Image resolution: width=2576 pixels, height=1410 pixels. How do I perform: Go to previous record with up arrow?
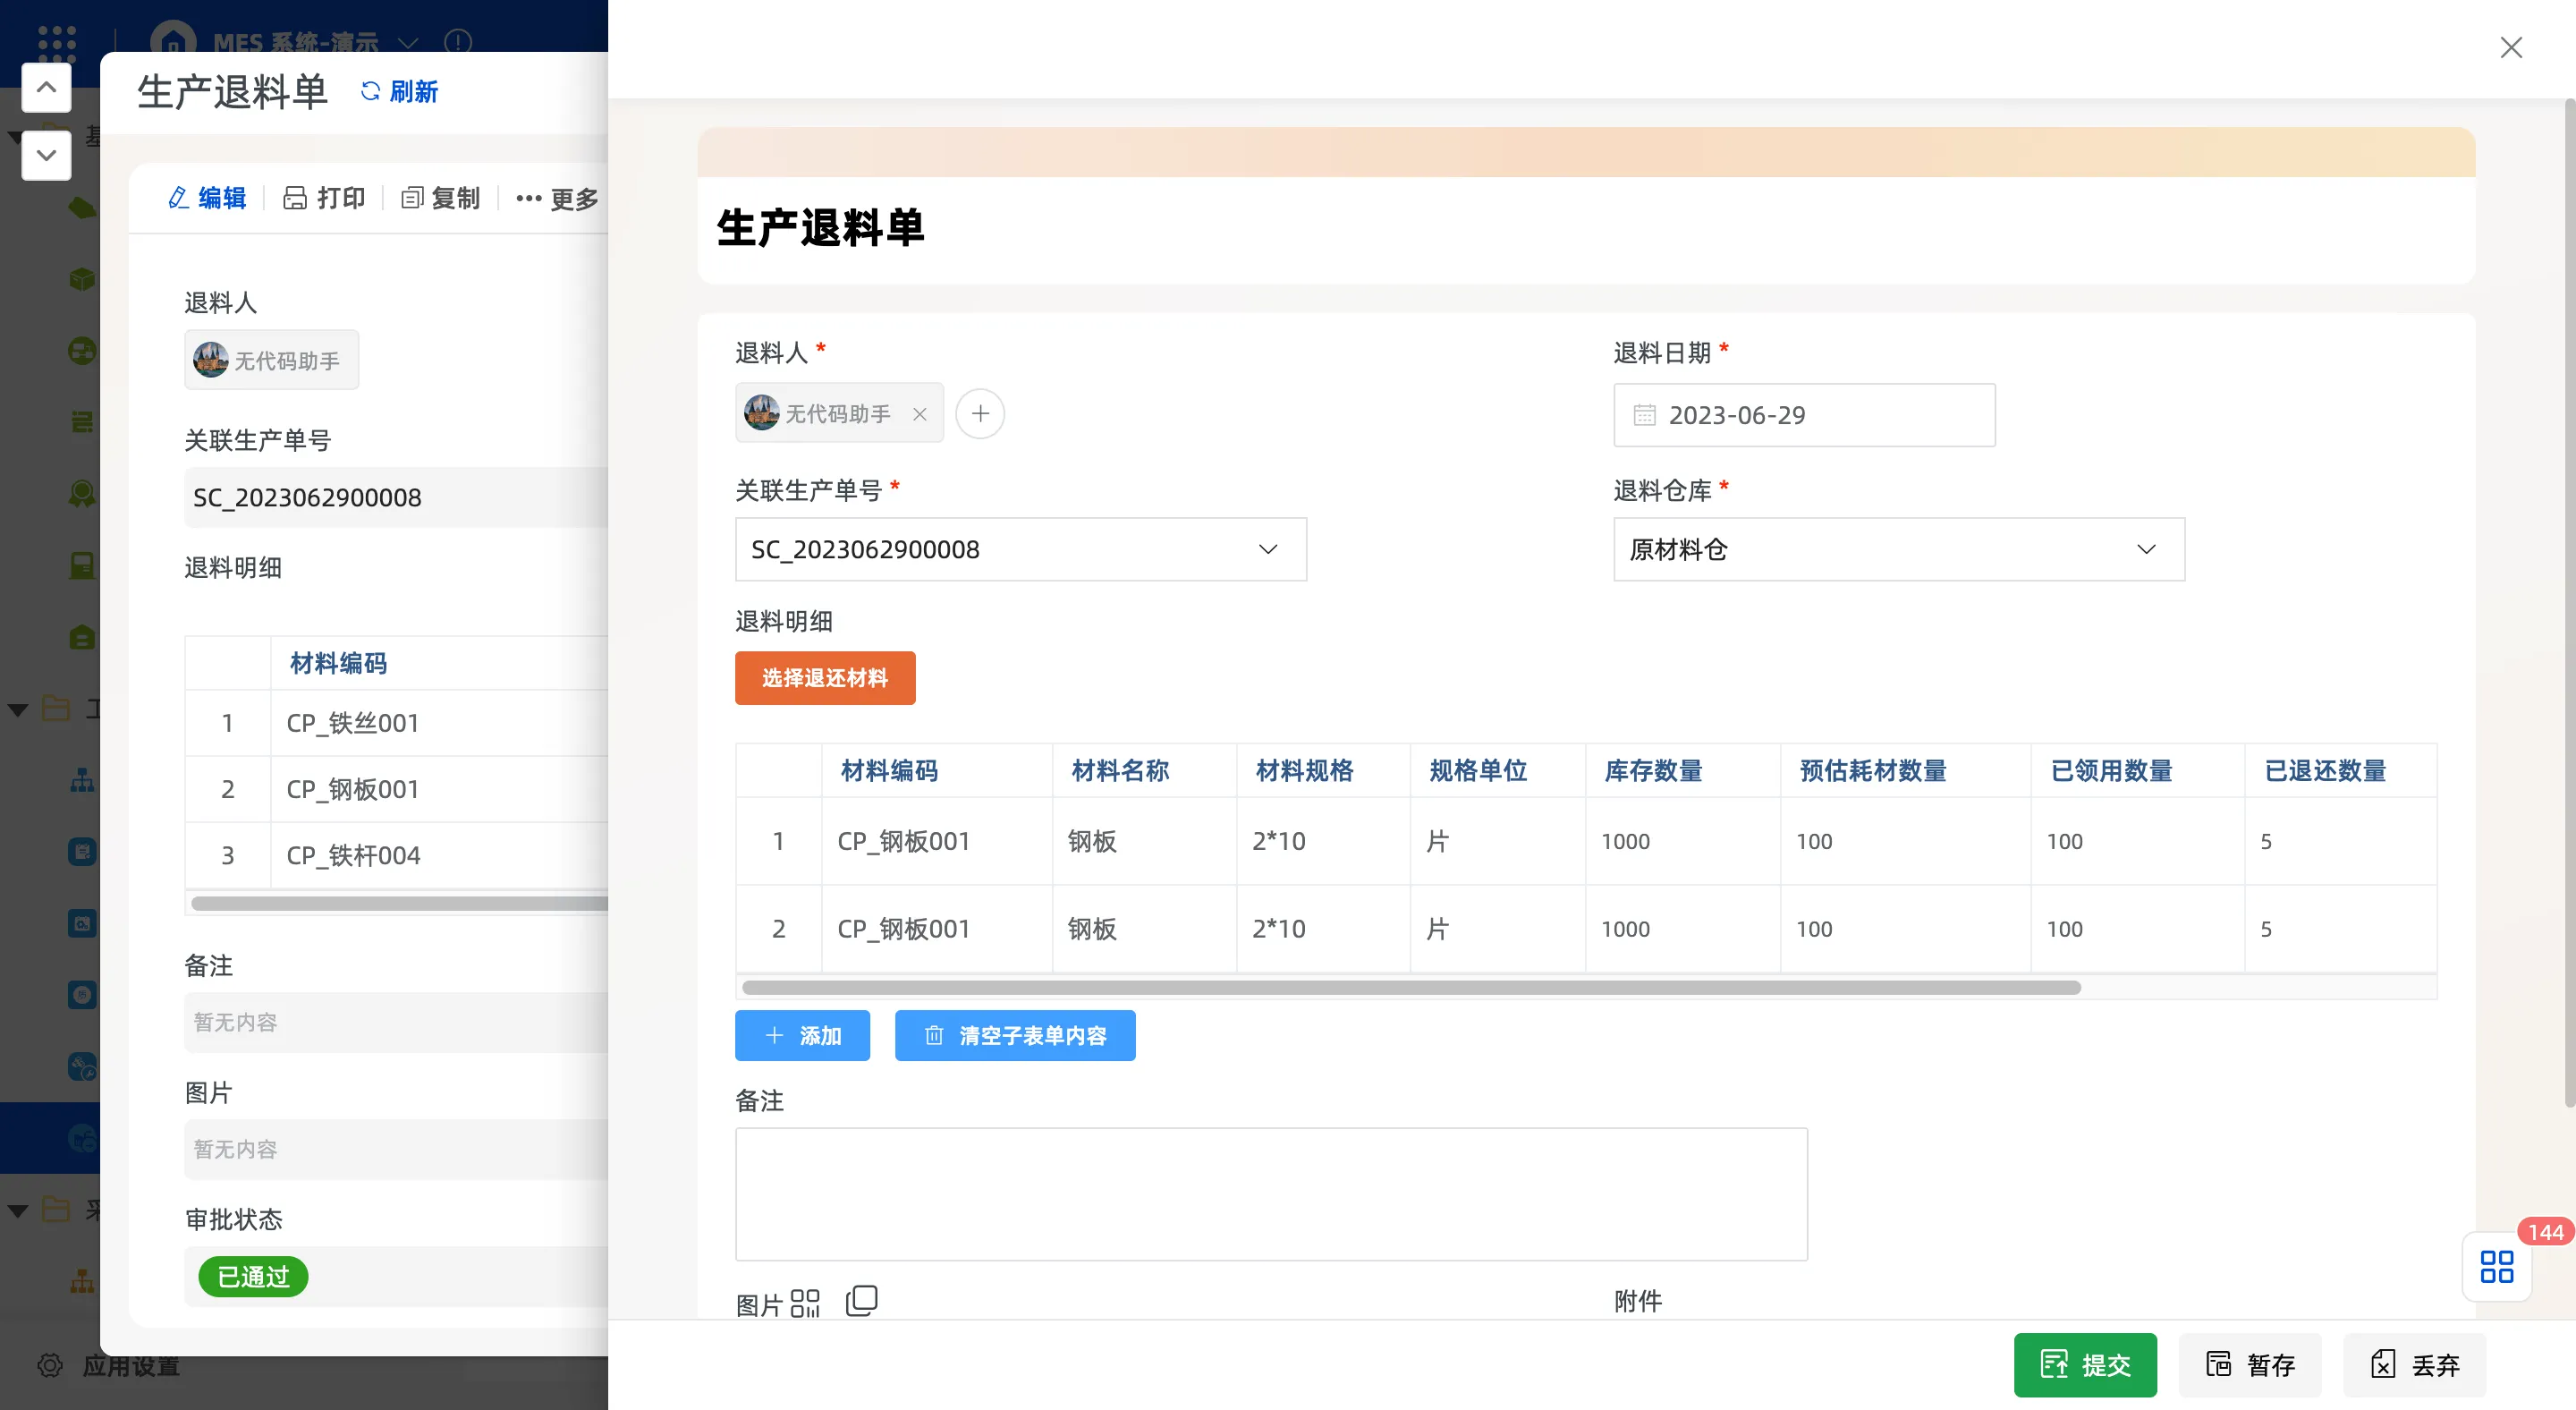46,88
